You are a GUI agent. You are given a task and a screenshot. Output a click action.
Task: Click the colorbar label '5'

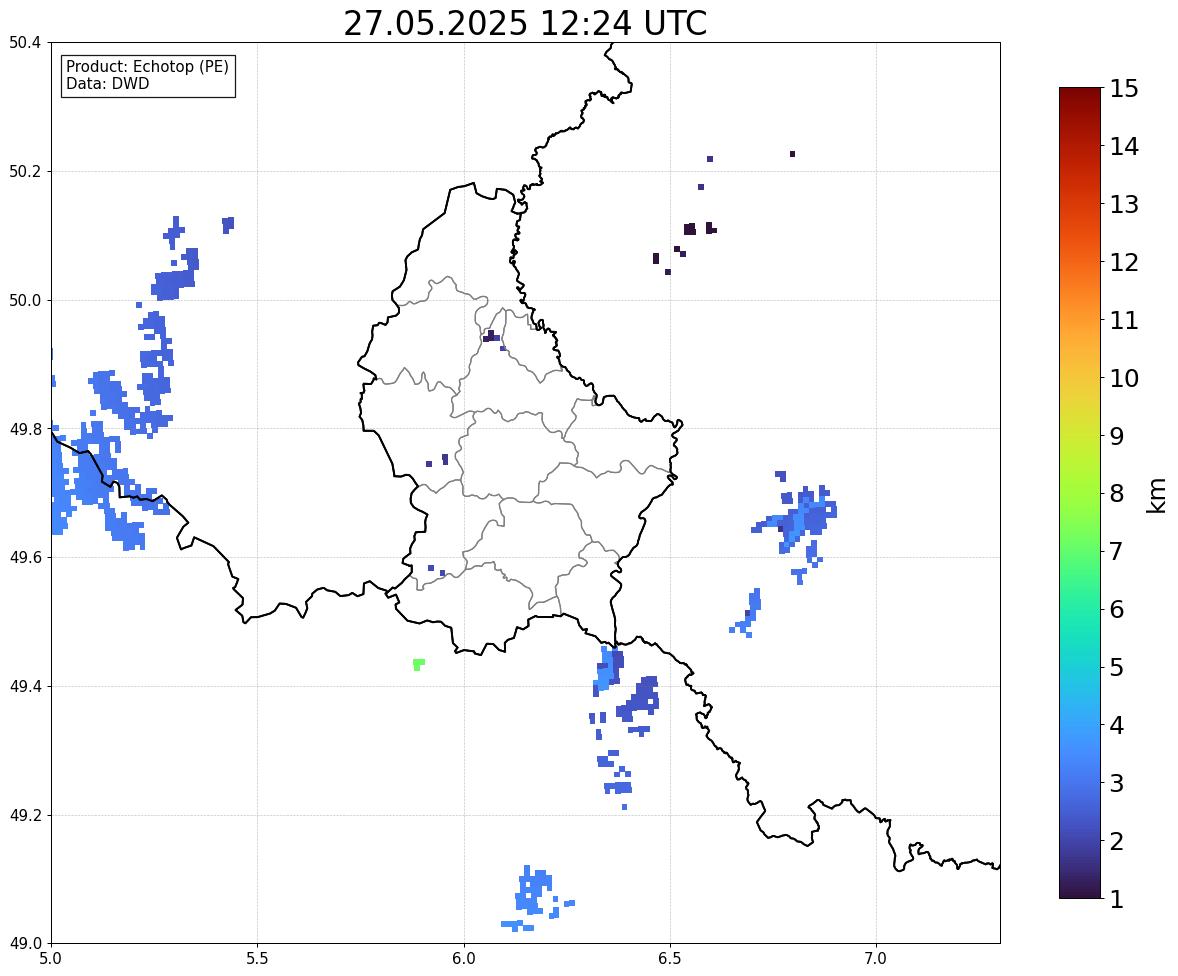(x=1117, y=667)
